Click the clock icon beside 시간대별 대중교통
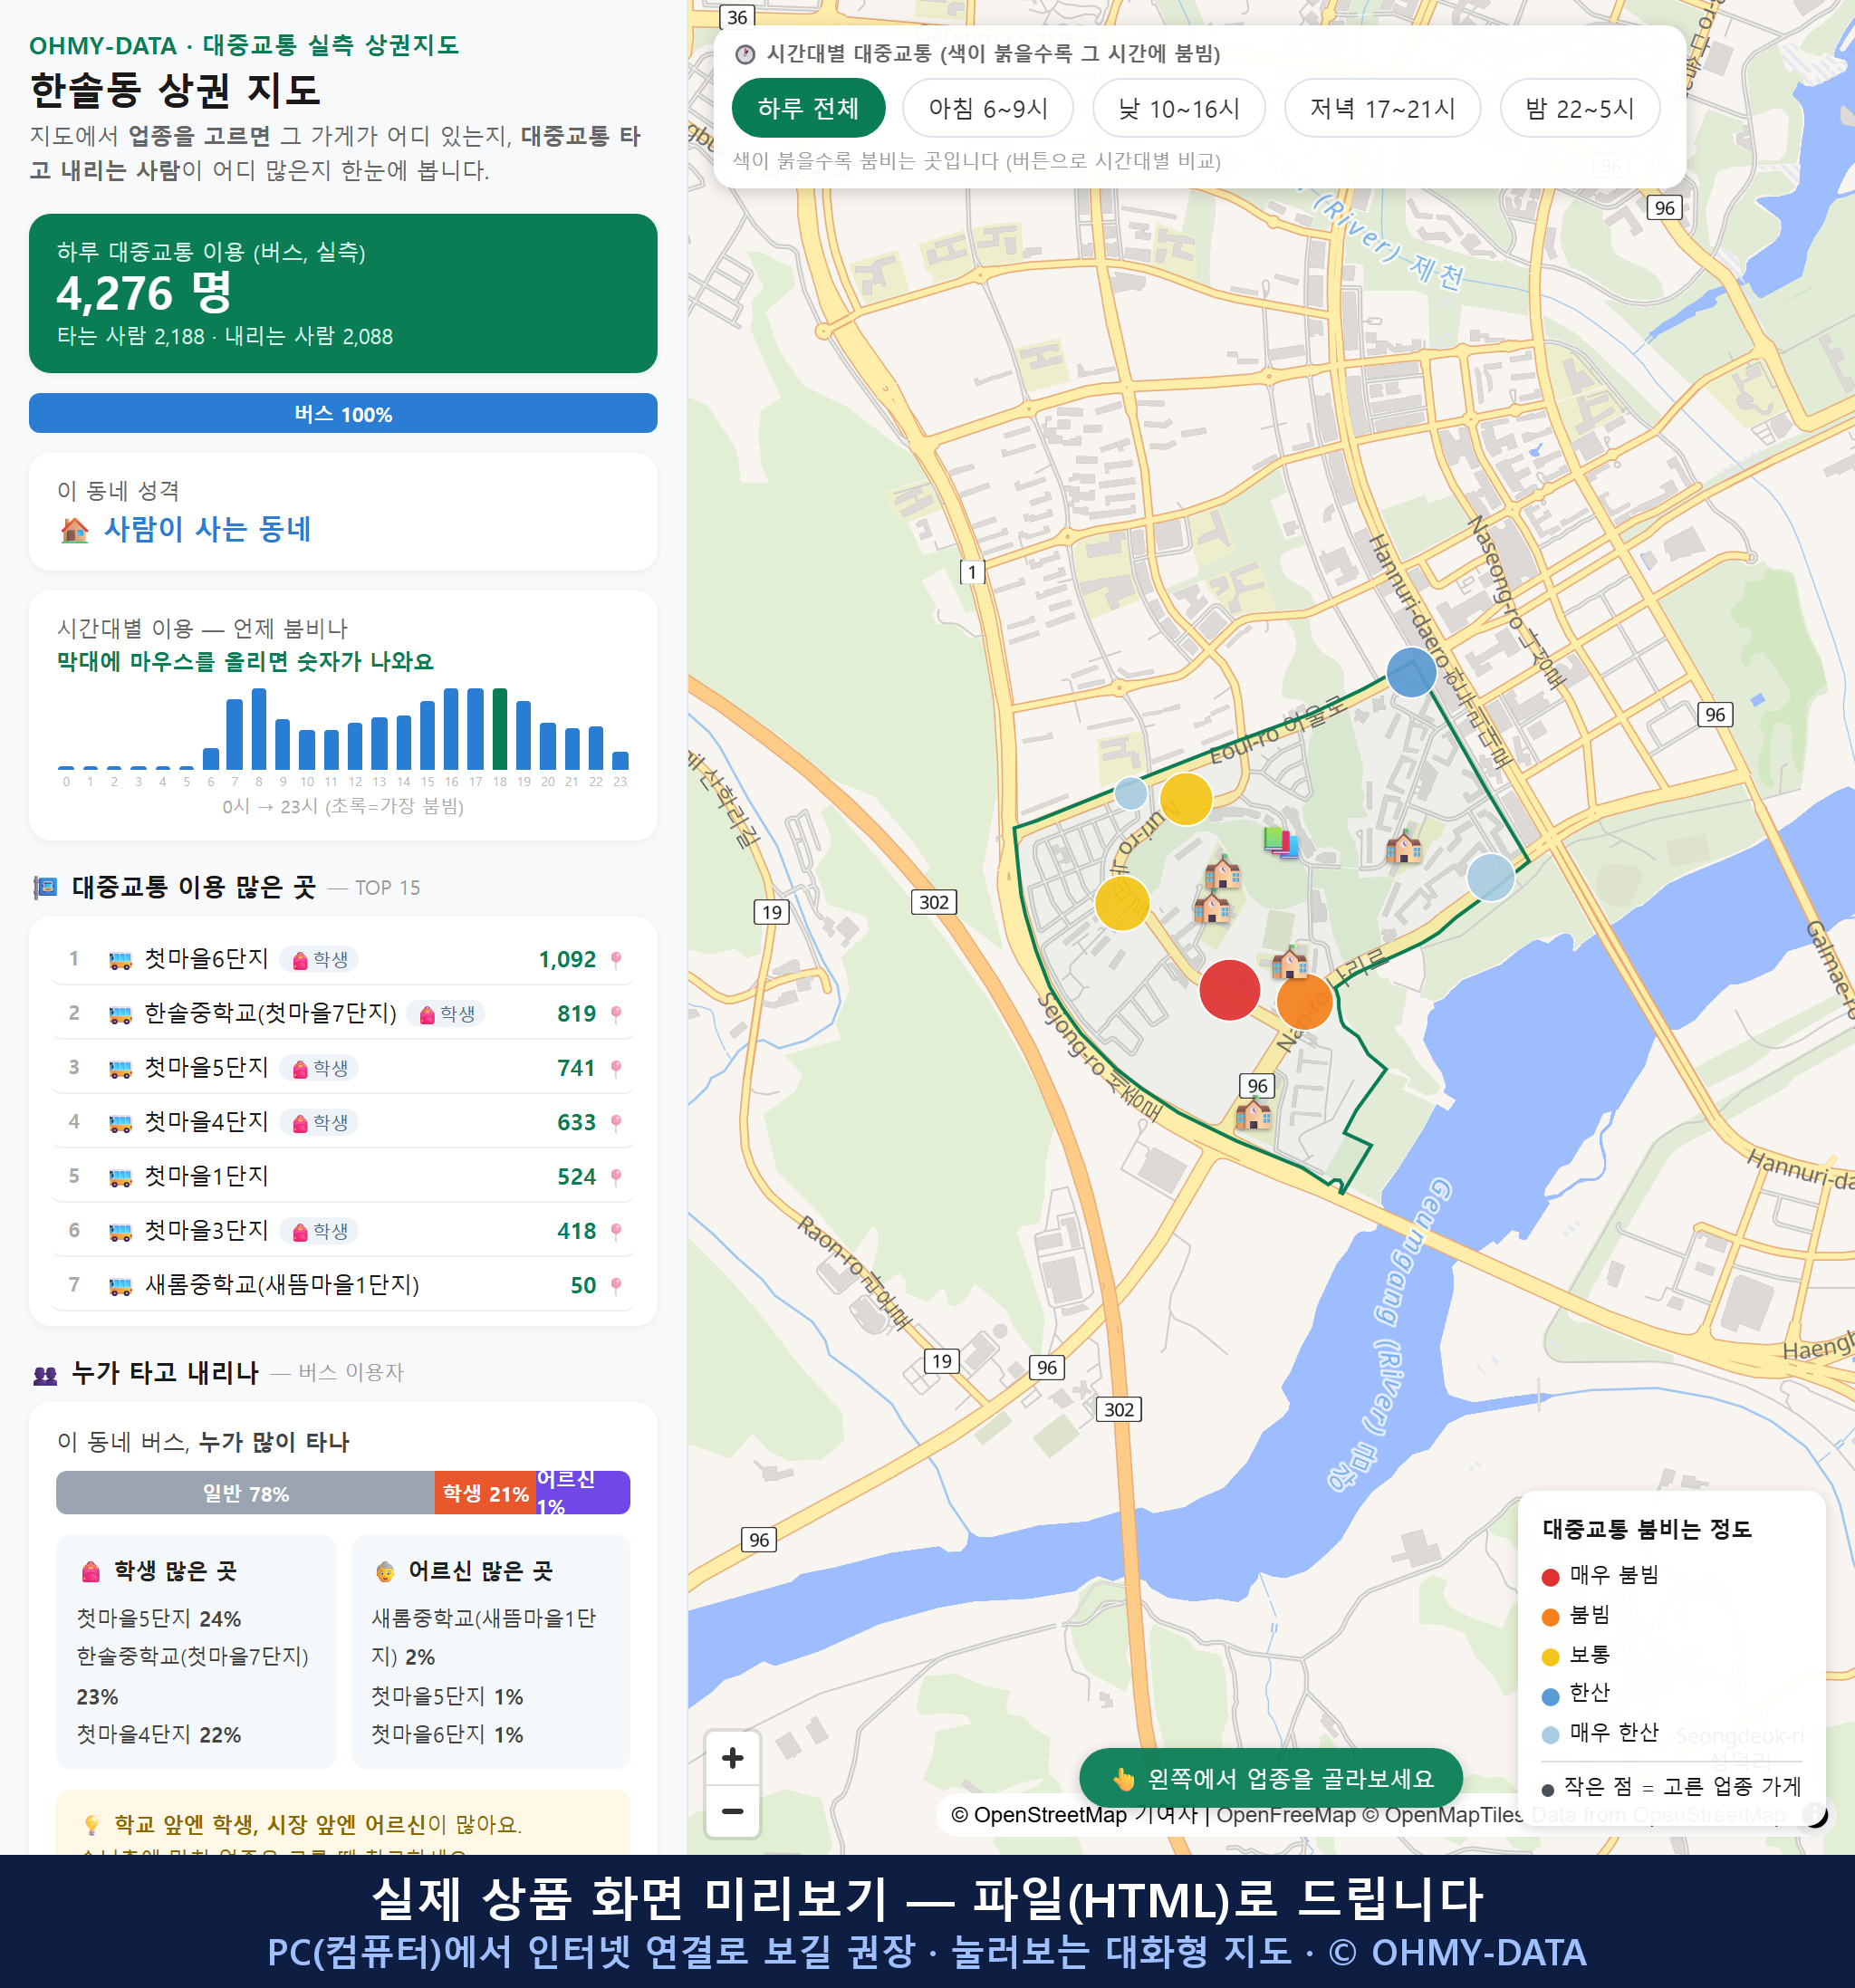 pyautogui.click(x=745, y=54)
